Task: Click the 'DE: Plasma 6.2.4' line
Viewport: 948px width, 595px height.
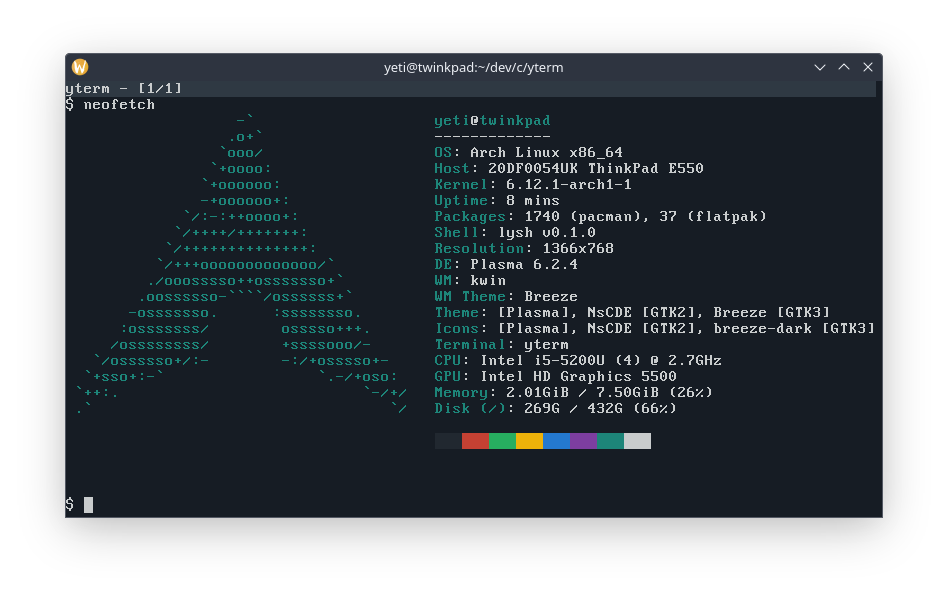Action: coord(506,264)
